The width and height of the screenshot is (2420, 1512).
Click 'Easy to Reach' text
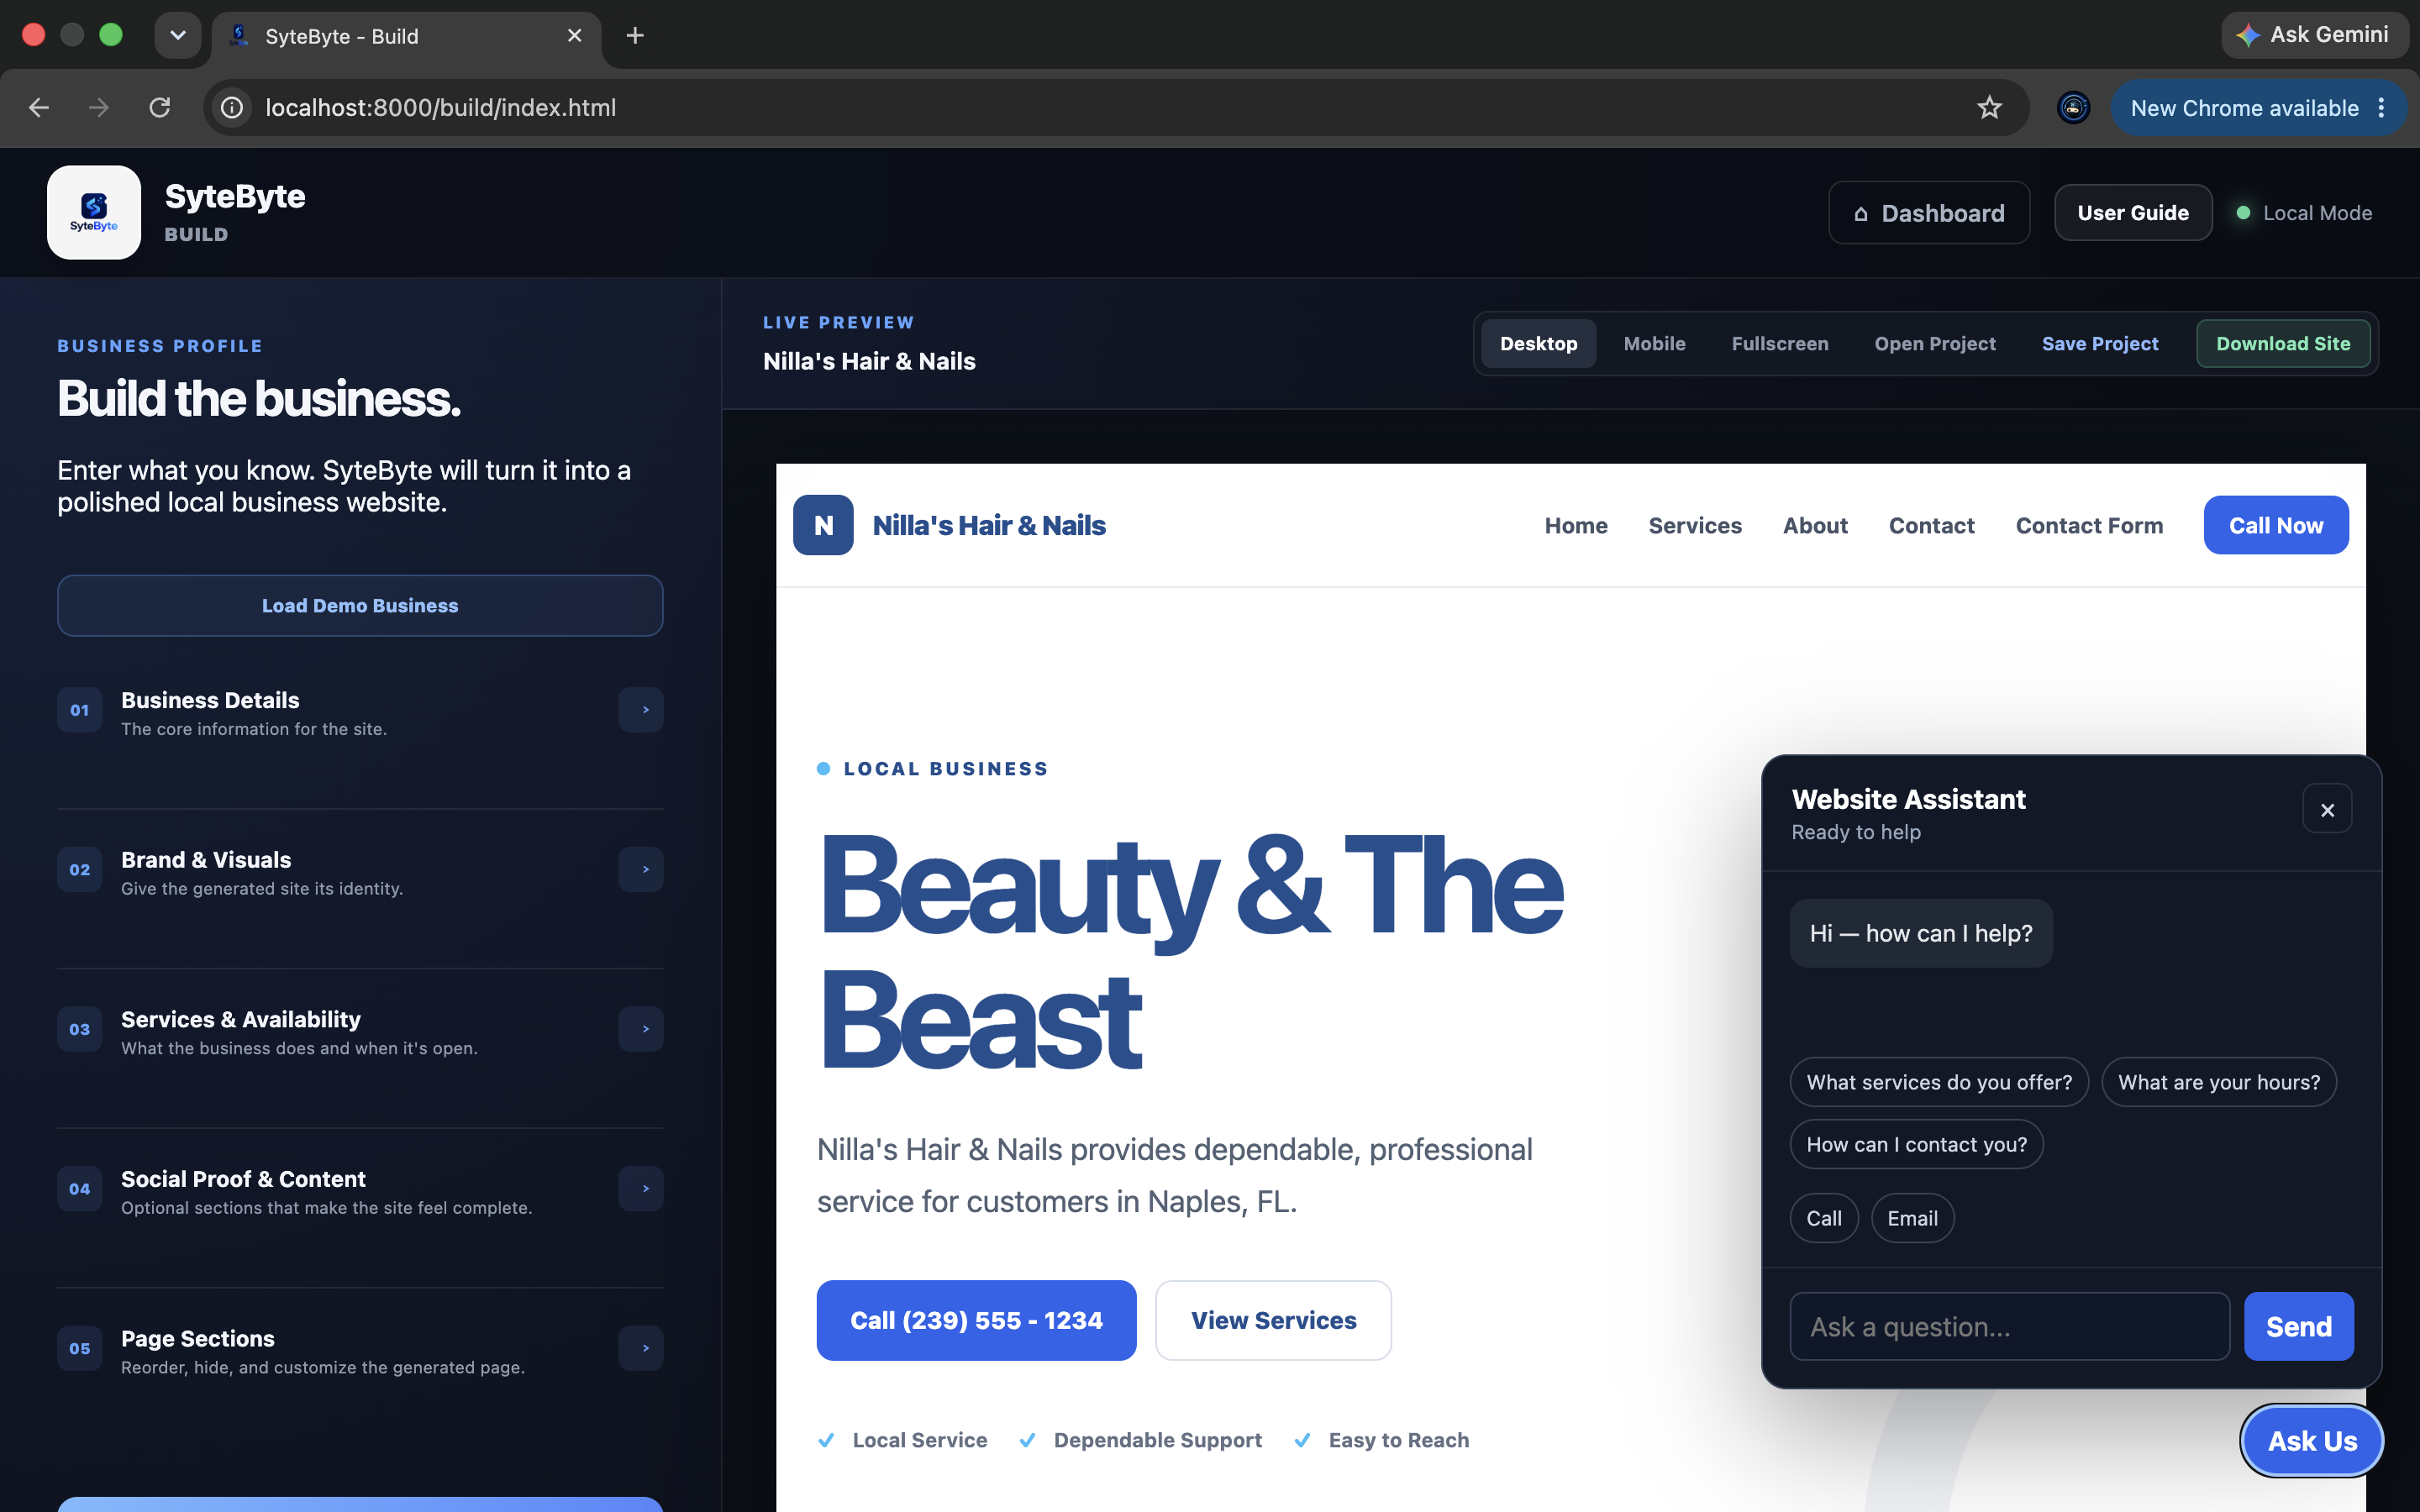[x=1398, y=1440]
